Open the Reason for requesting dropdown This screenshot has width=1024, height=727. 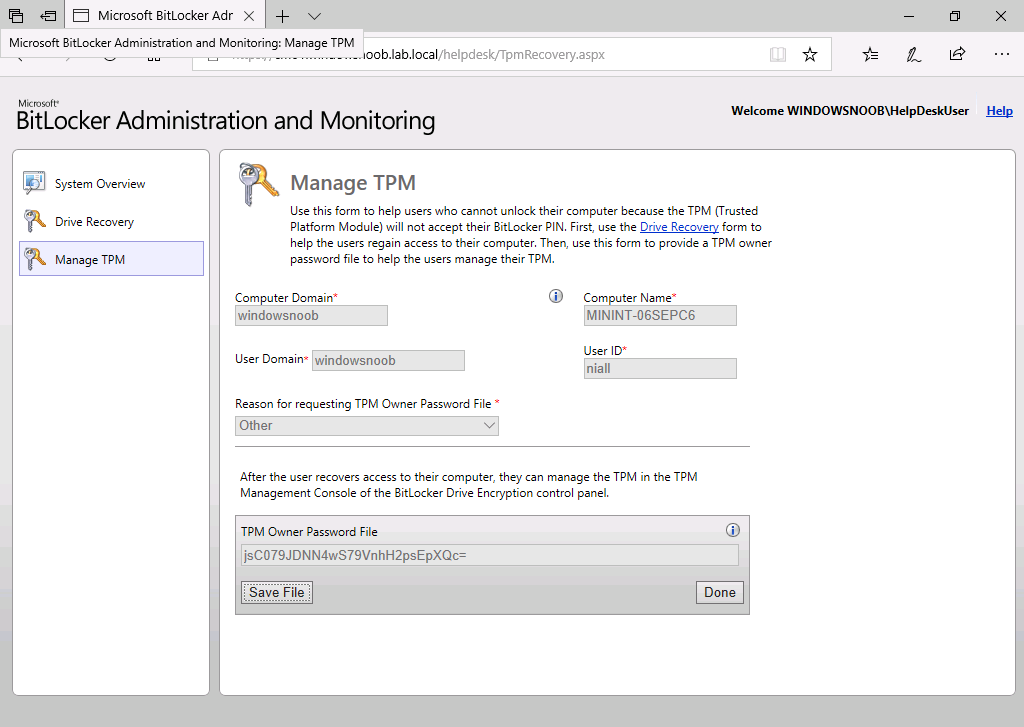click(366, 426)
